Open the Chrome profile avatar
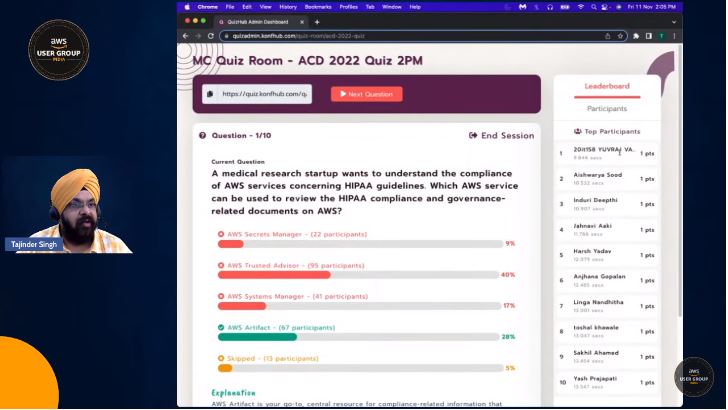The width and height of the screenshot is (728, 410). point(662,36)
